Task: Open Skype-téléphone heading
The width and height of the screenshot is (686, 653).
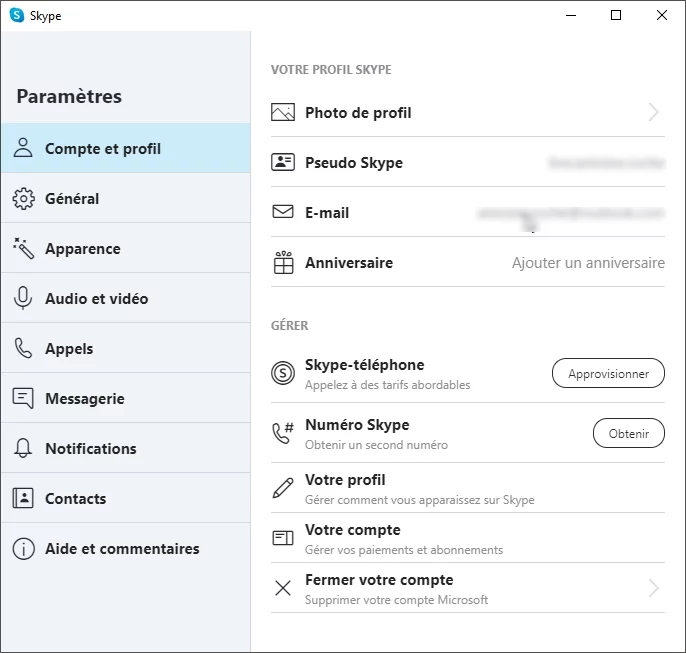Action: [364, 364]
